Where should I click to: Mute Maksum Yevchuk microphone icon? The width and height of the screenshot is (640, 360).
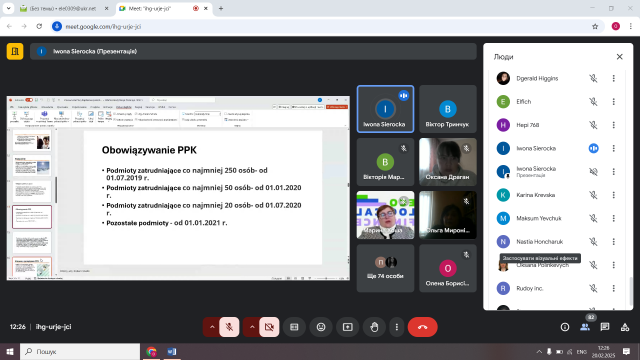[x=593, y=218]
